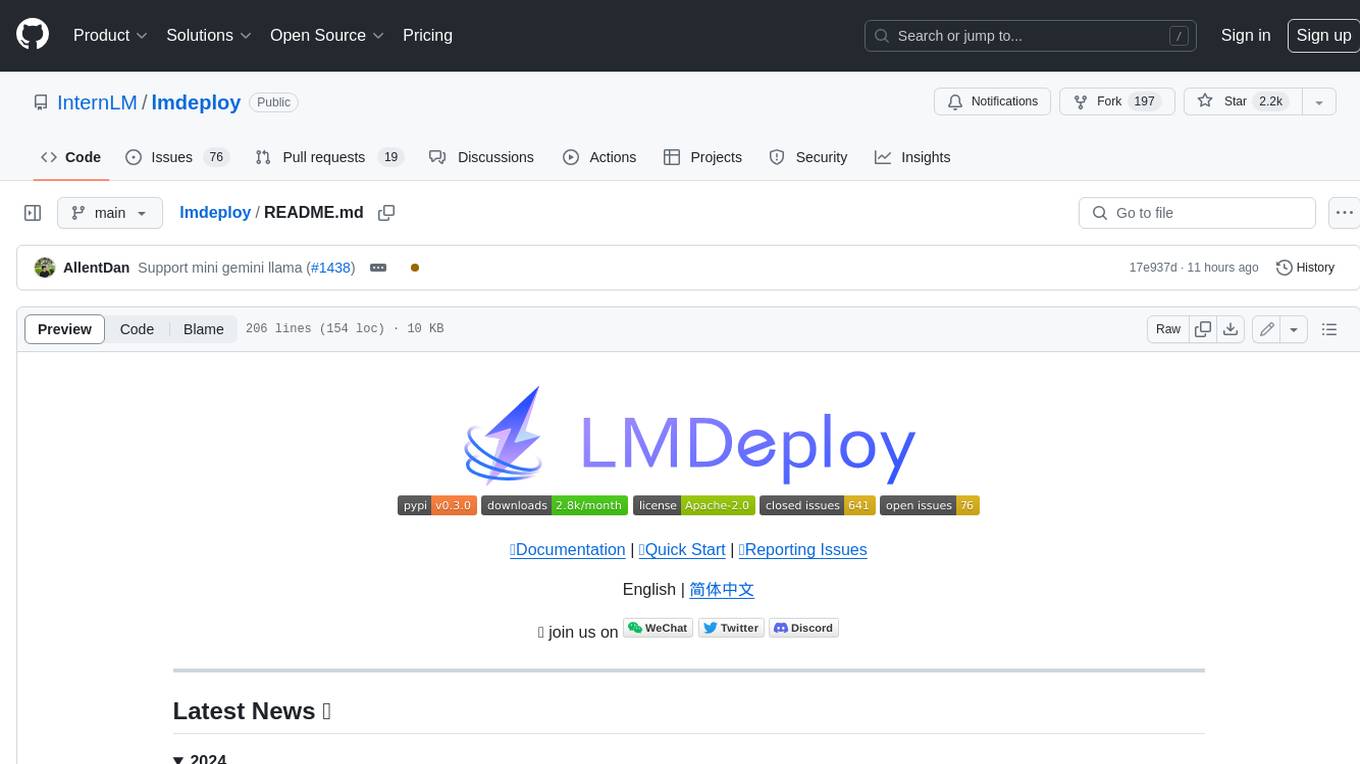Show the commit status check dot
Image resolution: width=1360 pixels, height=764 pixels.
click(414, 268)
